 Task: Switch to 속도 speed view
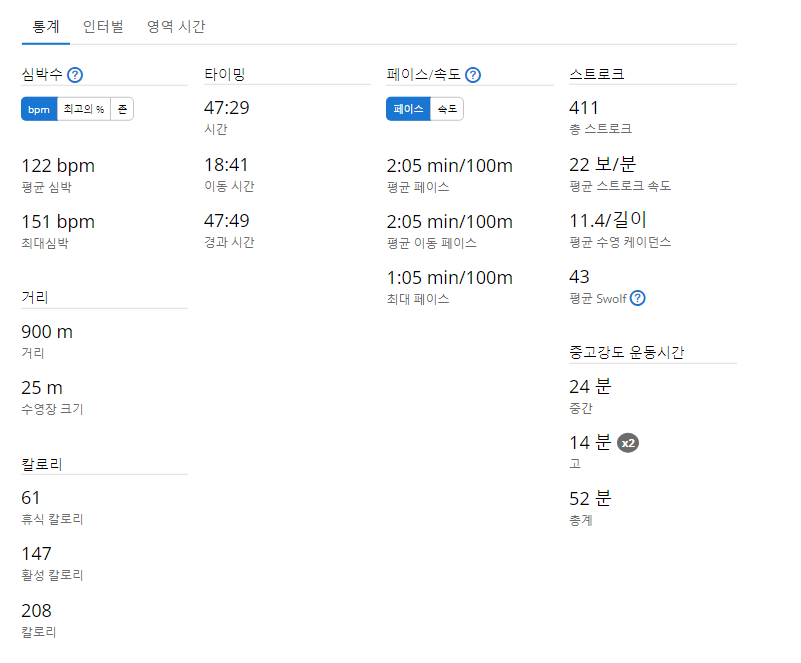pyautogui.click(x=447, y=109)
